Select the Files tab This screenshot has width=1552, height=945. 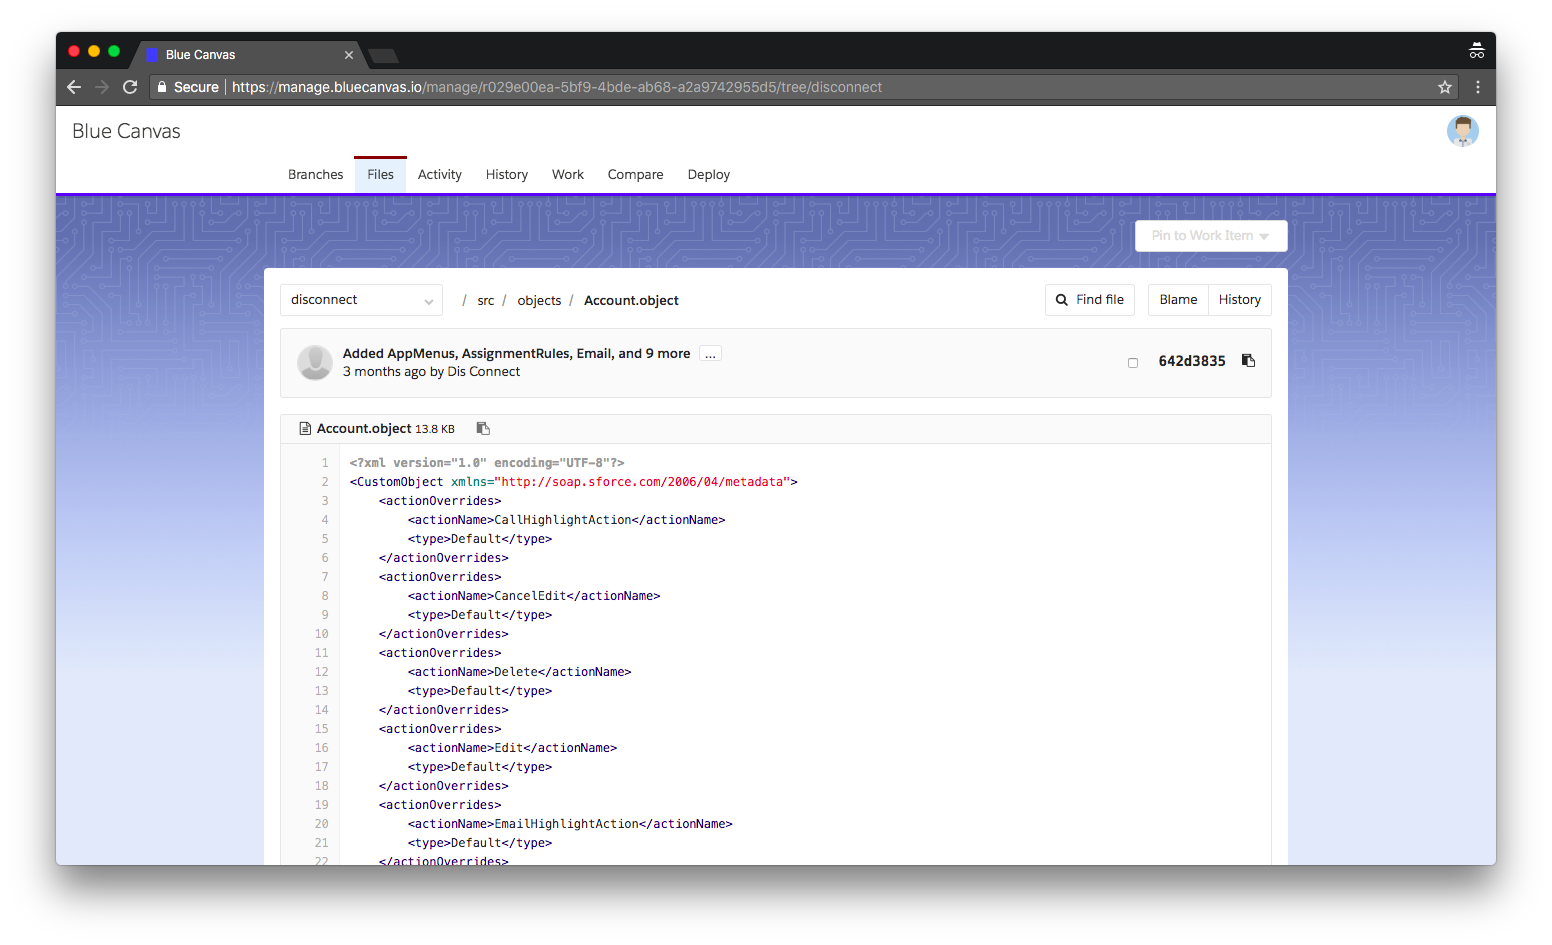381,174
